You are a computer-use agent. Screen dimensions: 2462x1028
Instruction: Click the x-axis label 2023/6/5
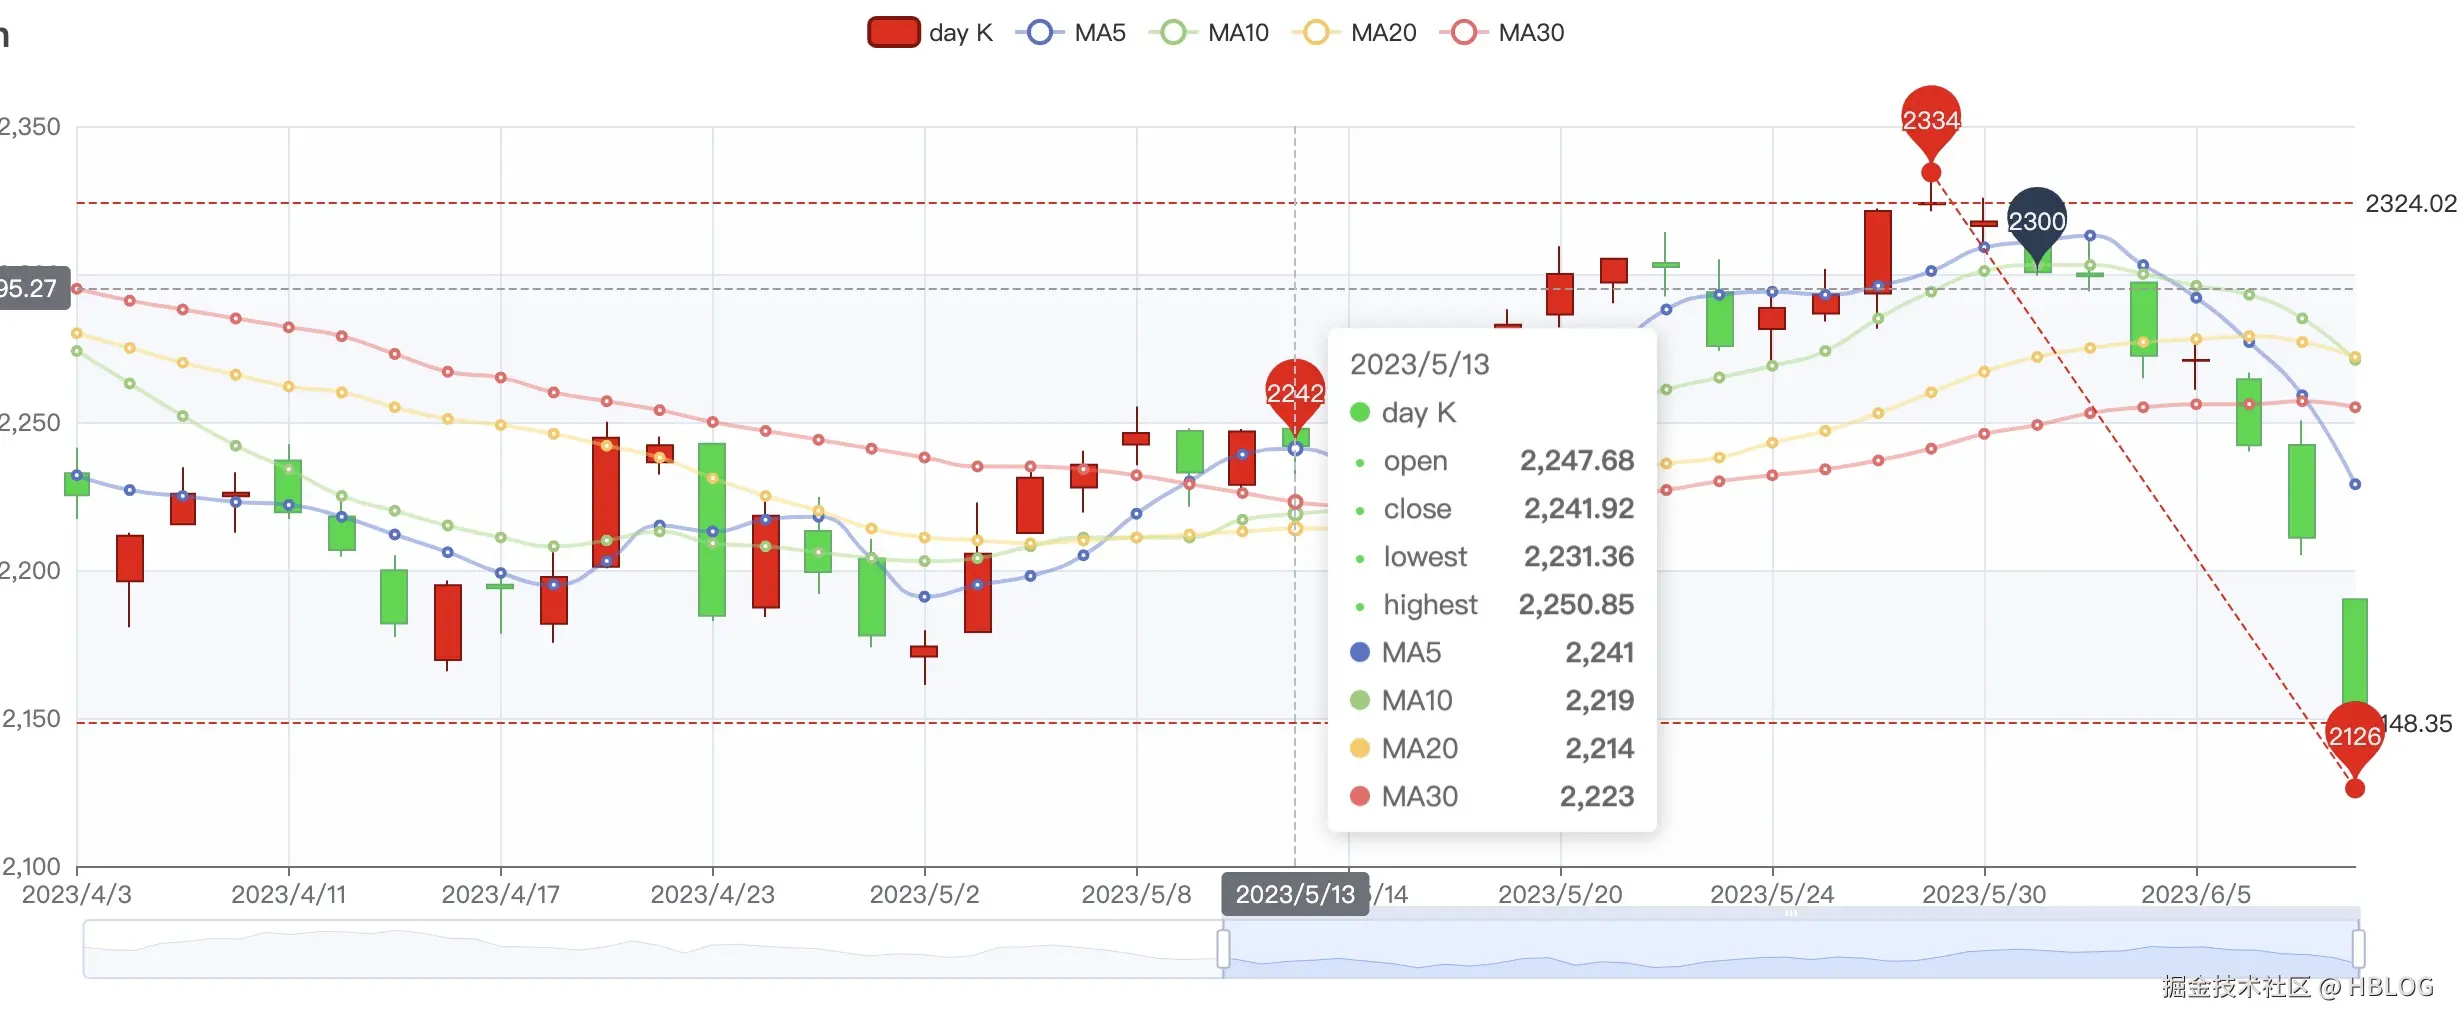click(x=2197, y=894)
